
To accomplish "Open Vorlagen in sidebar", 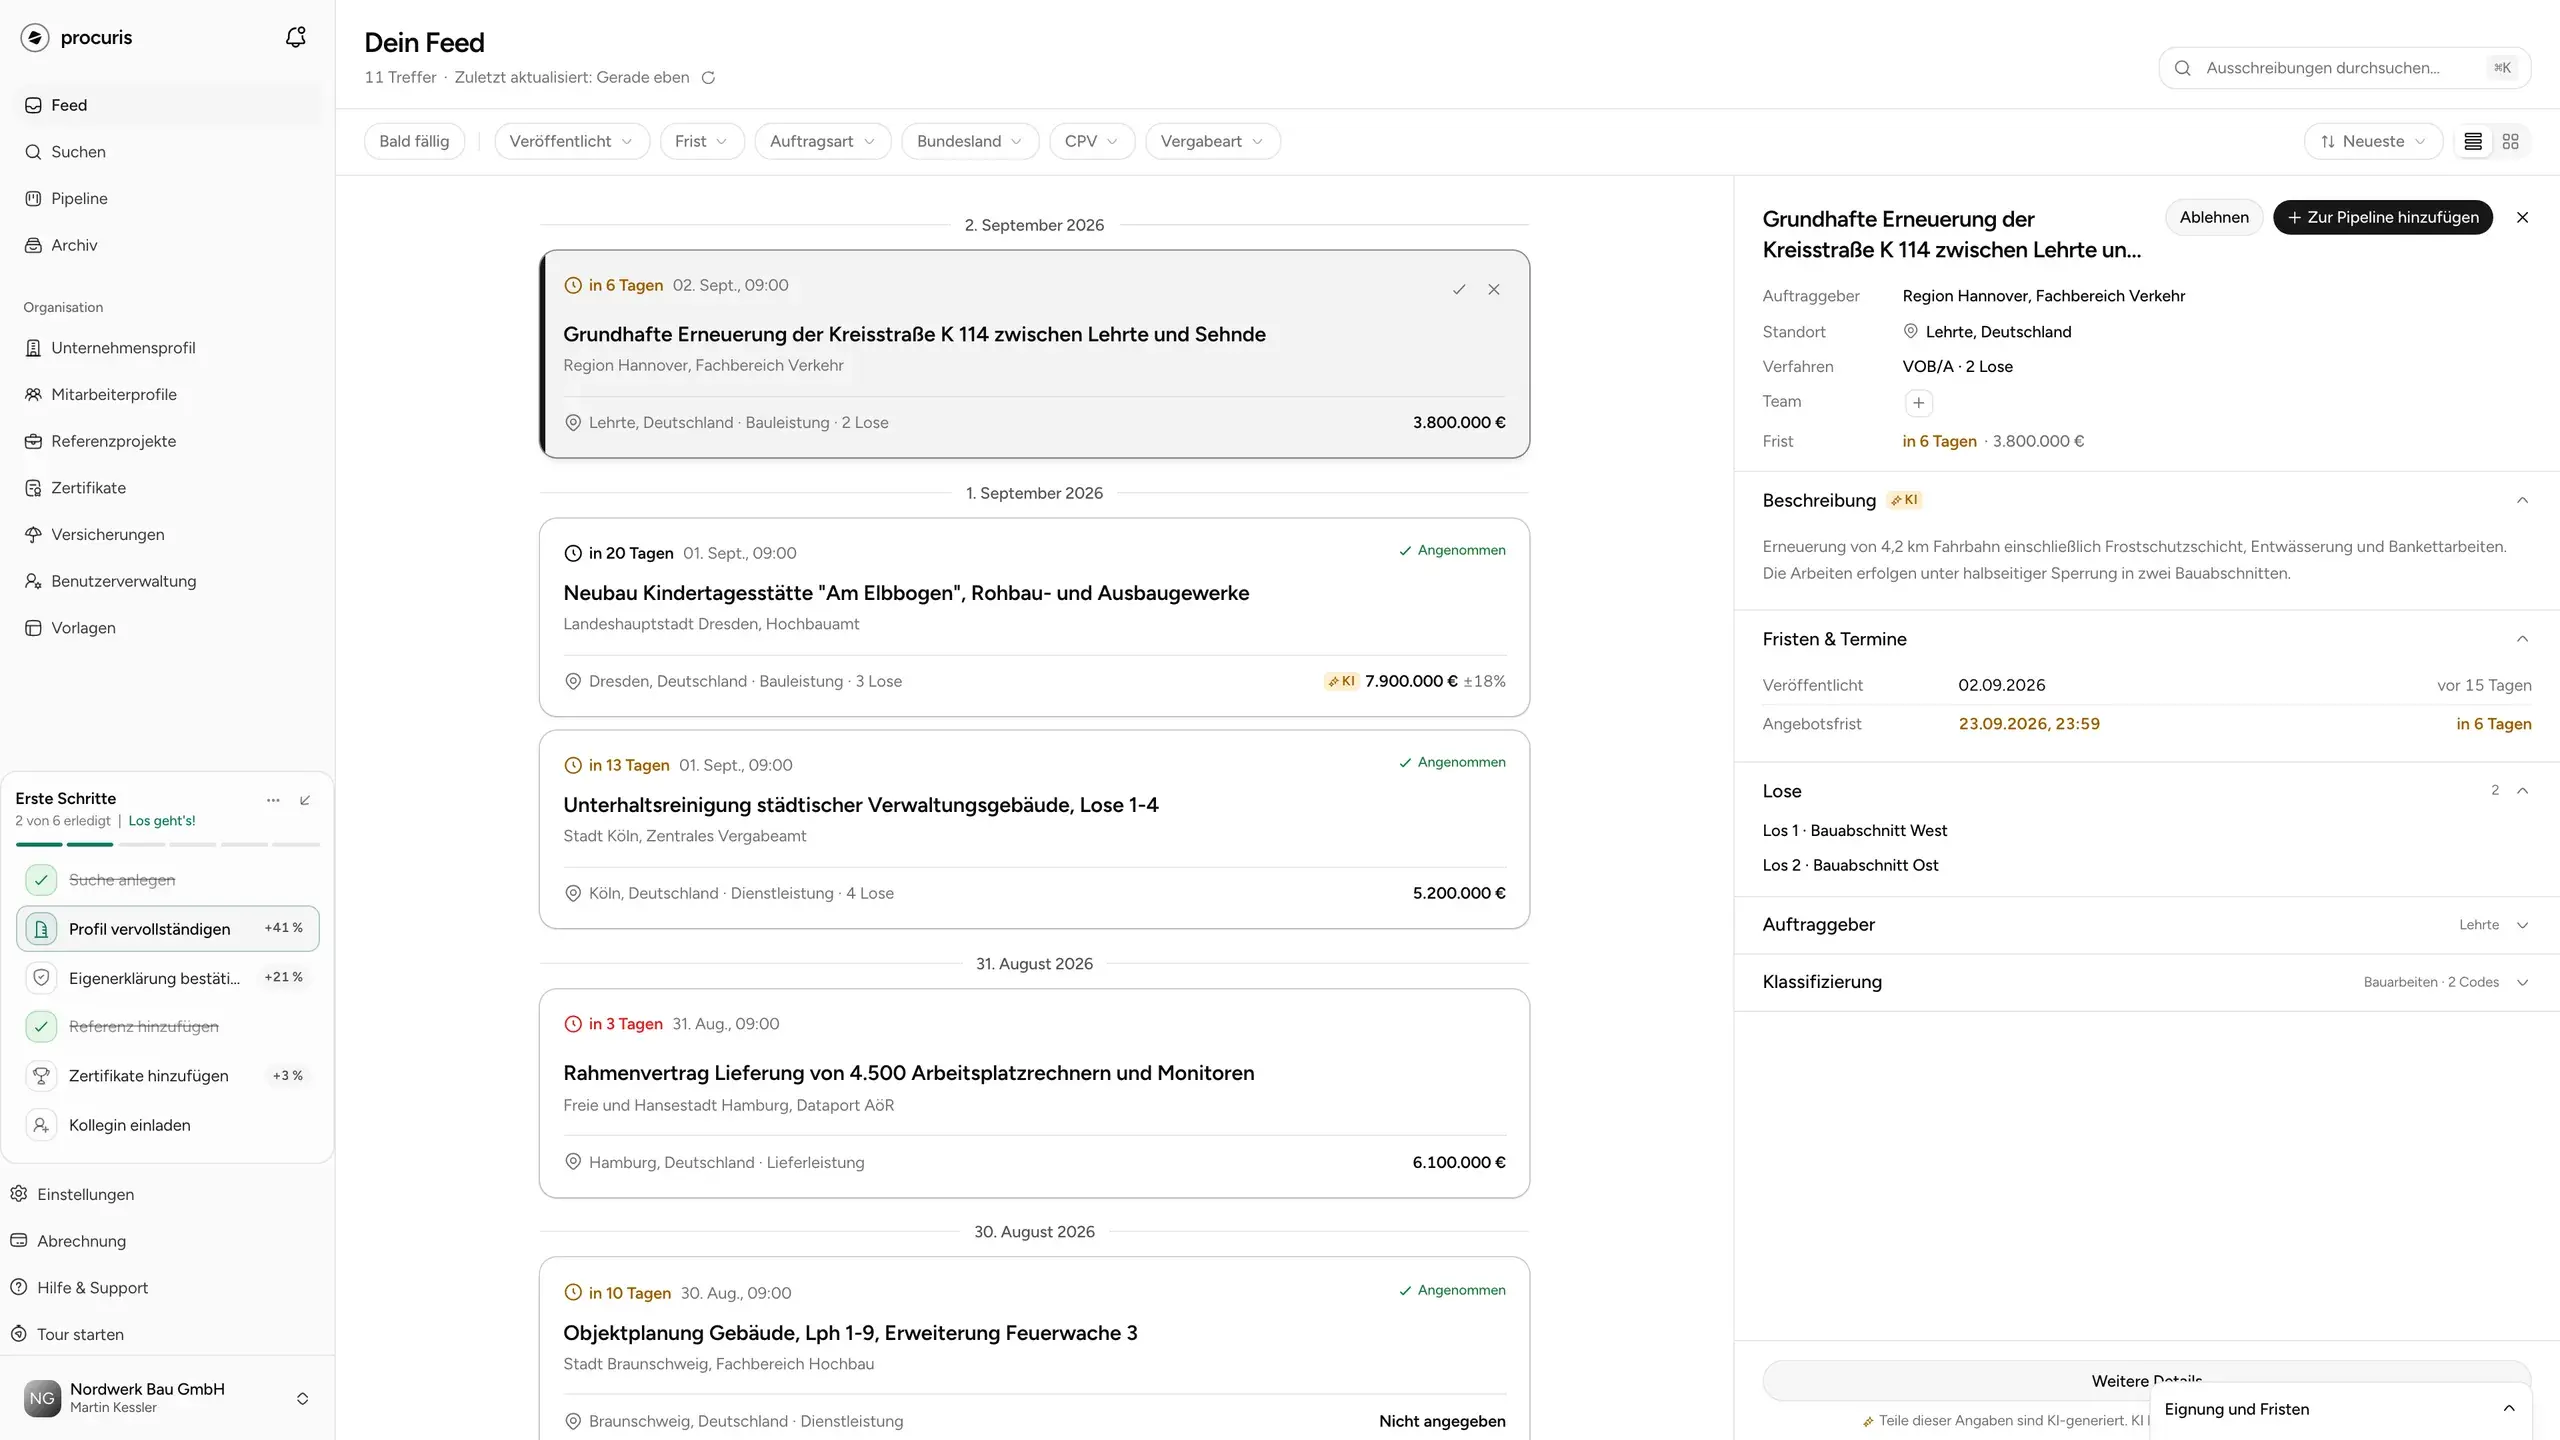I will pos(168,628).
